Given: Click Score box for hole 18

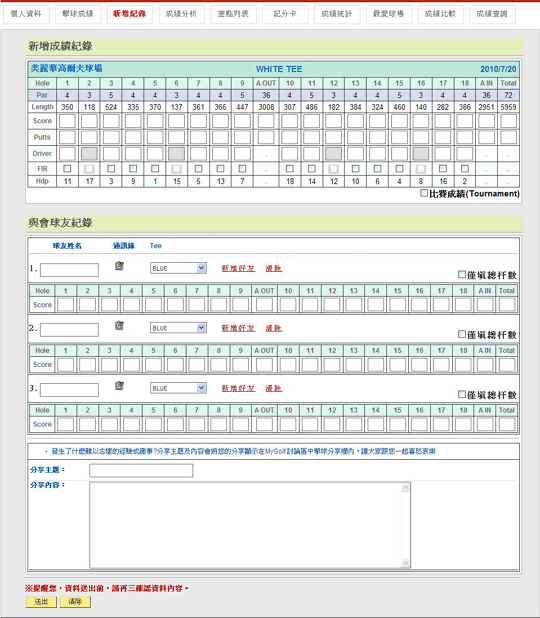Looking at the screenshot, I should (x=465, y=121).
